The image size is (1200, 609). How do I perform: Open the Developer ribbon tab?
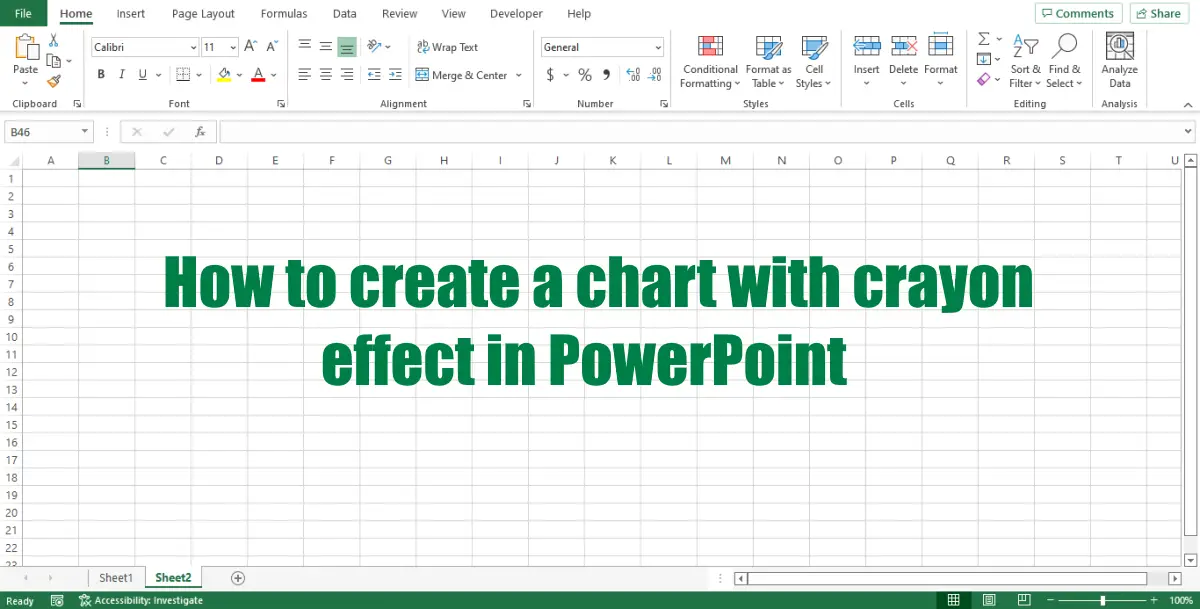(x=516, y=14)
